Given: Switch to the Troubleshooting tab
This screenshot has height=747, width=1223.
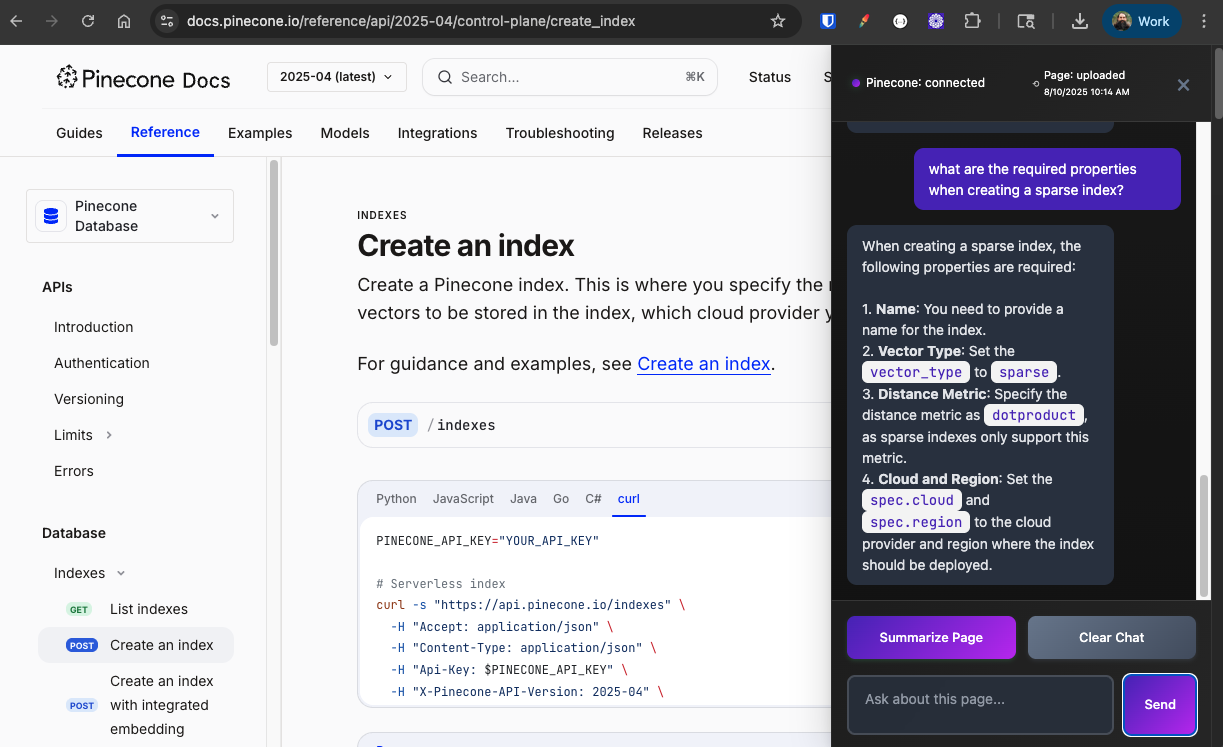Looking at the screenshot, I should [x=560, y=133].
